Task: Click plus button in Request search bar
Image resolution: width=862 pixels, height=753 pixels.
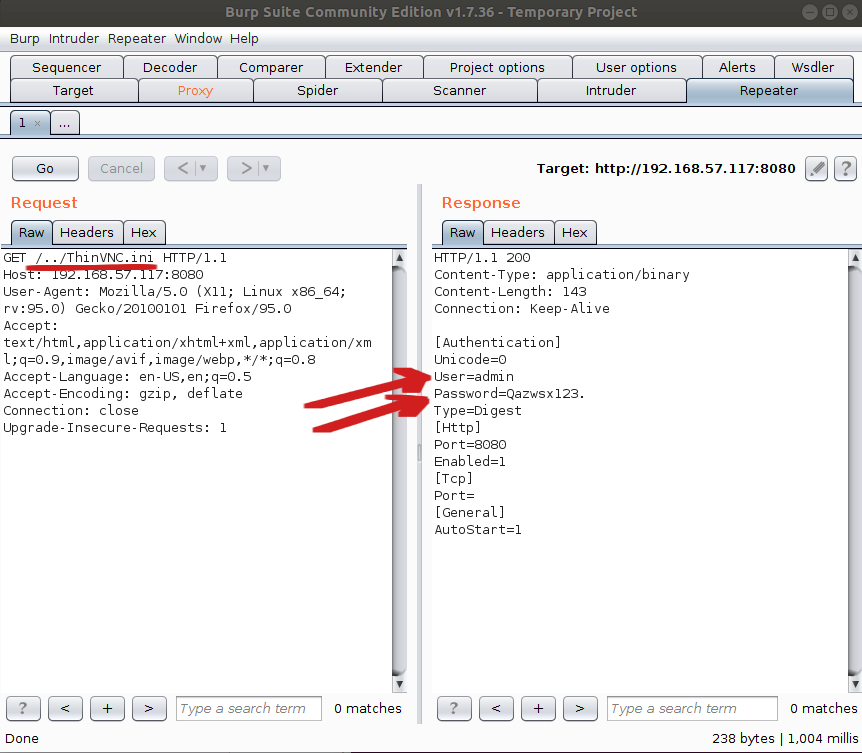Action: click(x=107, y=708)
